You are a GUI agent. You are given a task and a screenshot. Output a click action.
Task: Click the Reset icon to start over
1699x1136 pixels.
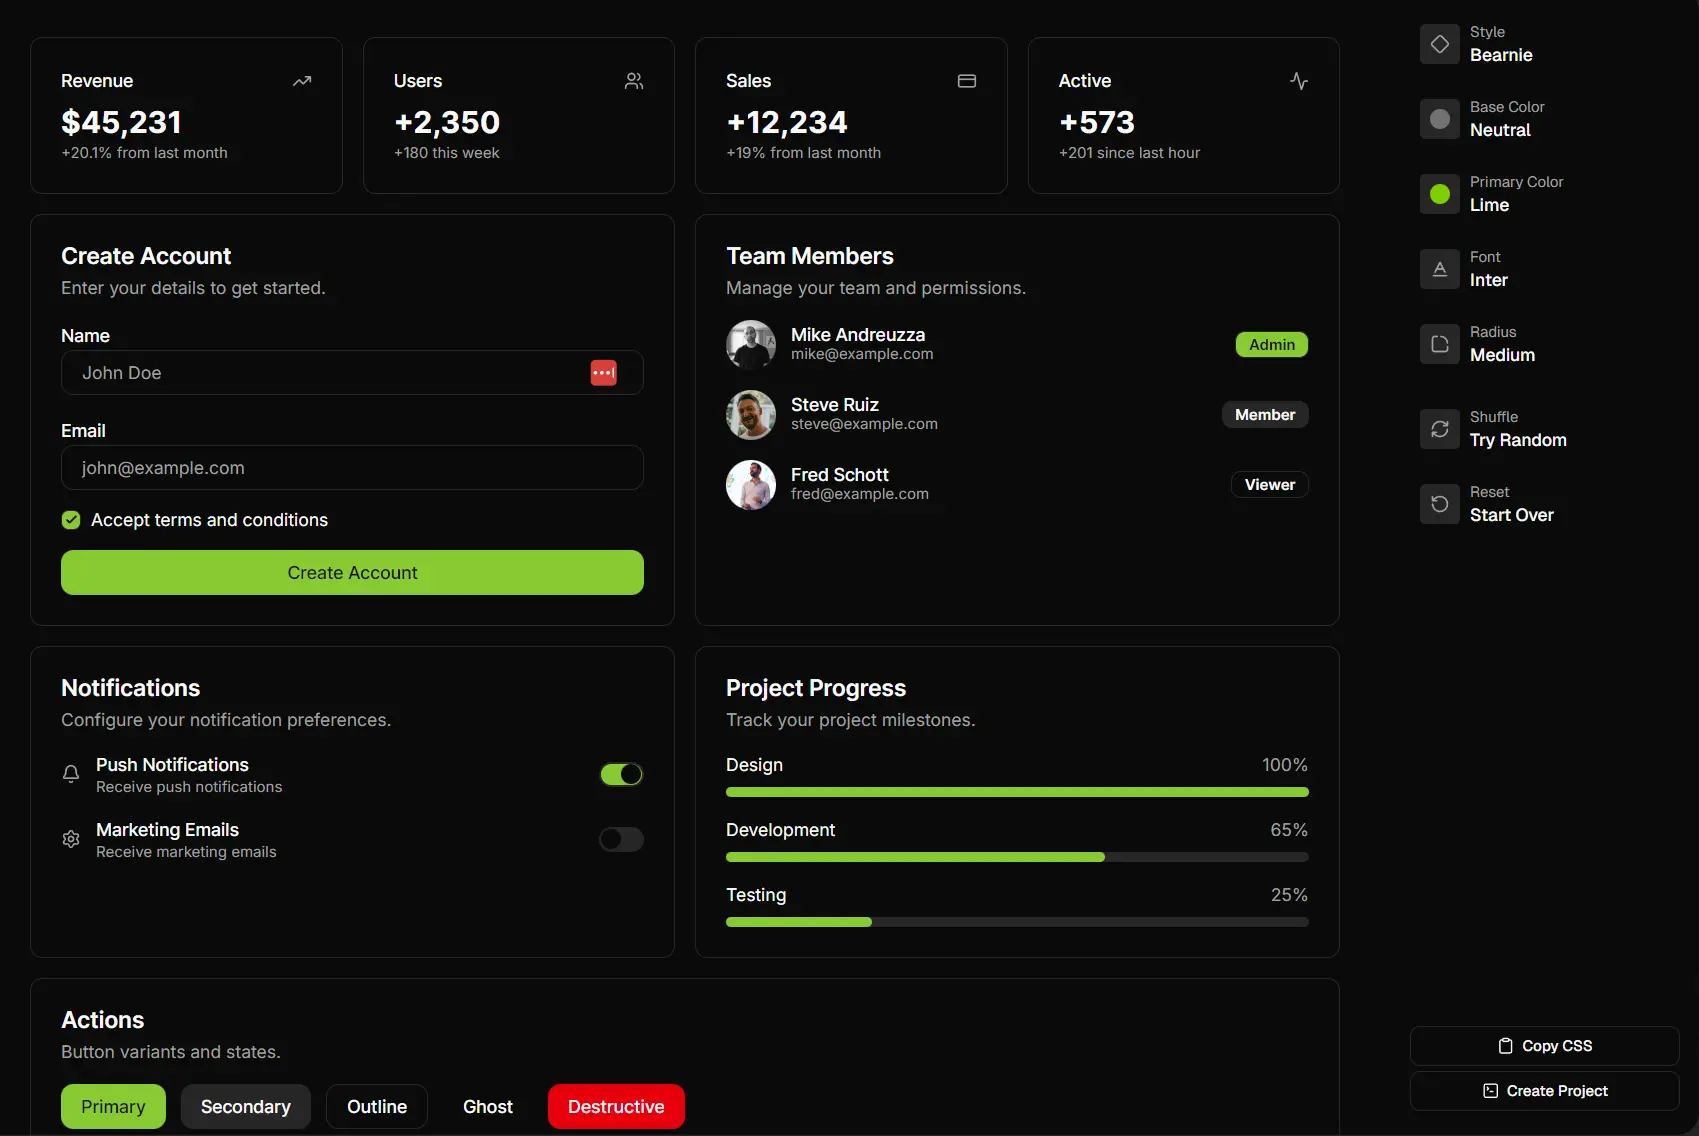1439,504
